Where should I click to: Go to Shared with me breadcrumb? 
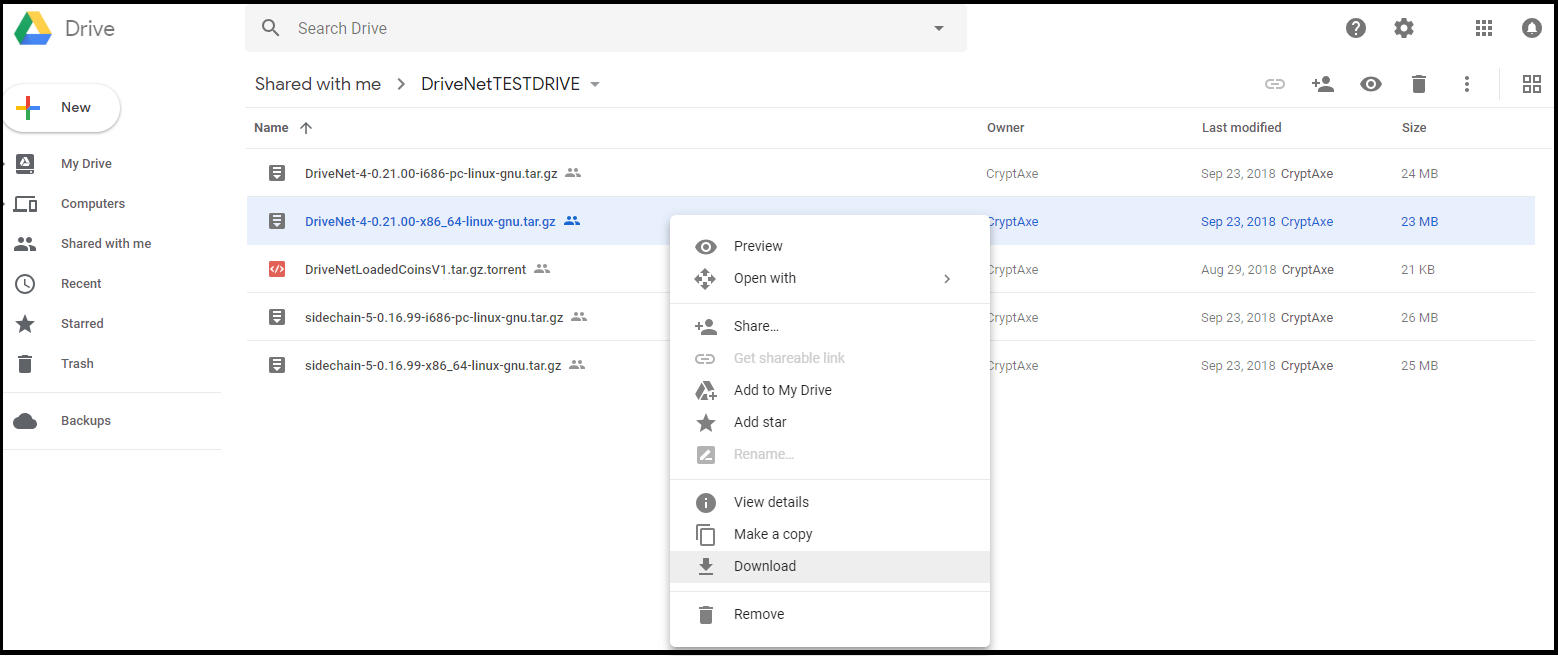(318, 84)
